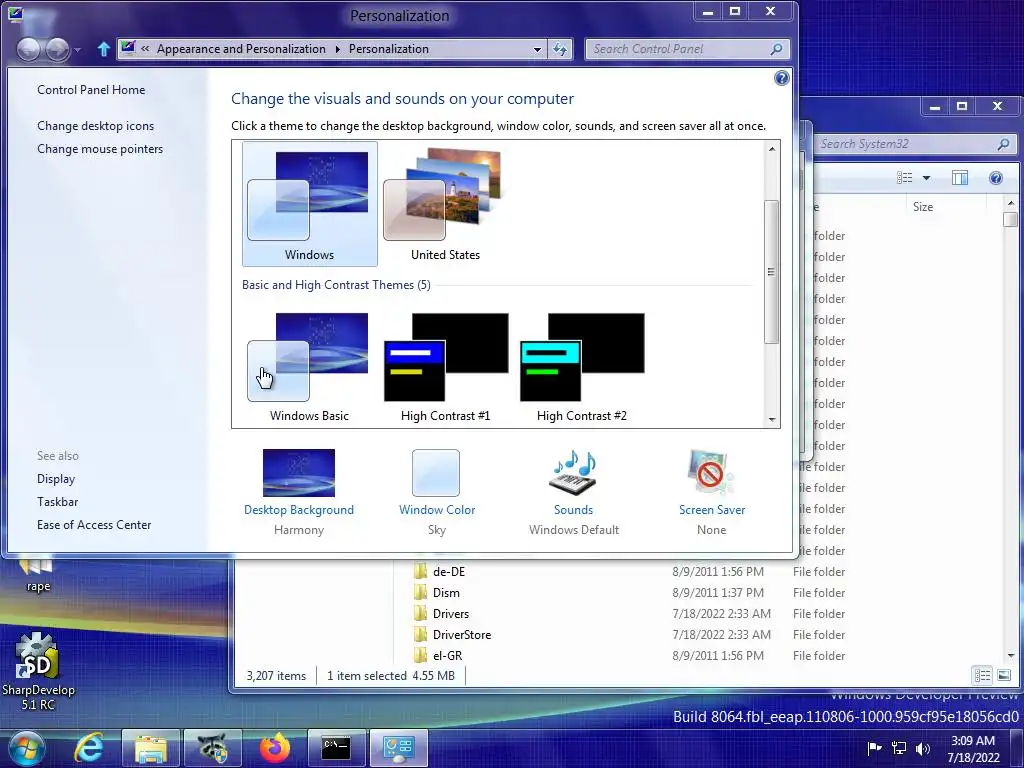Image resolution: width=1024 pixels, height=768 pixels.
Task: Switch to Control Panel taskbar button
Action: [x=398, y=748]
